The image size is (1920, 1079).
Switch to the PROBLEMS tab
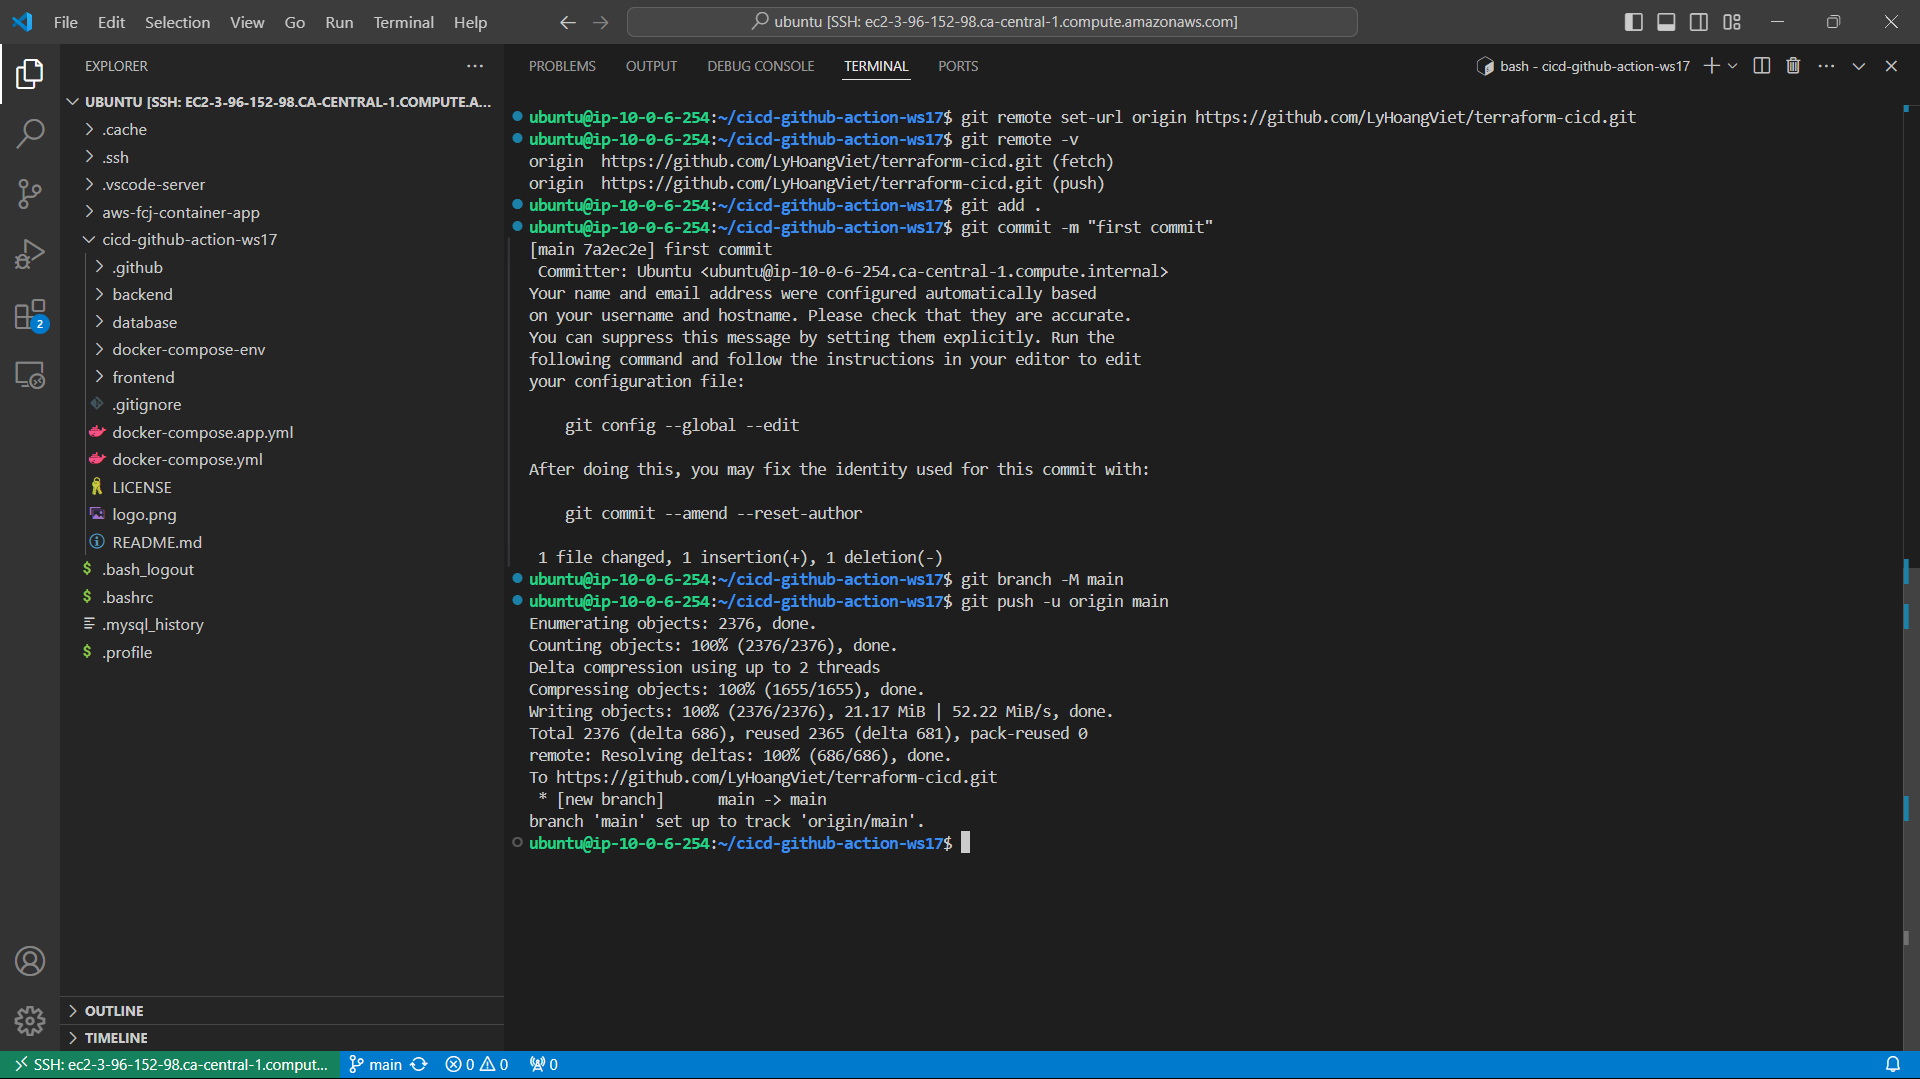coord(562,66)
